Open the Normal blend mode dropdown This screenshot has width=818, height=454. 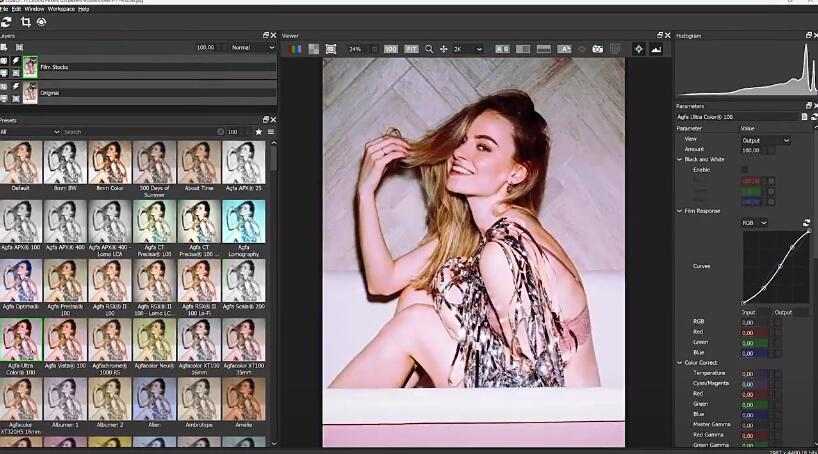pyautogui.click(x=252, y=47)
